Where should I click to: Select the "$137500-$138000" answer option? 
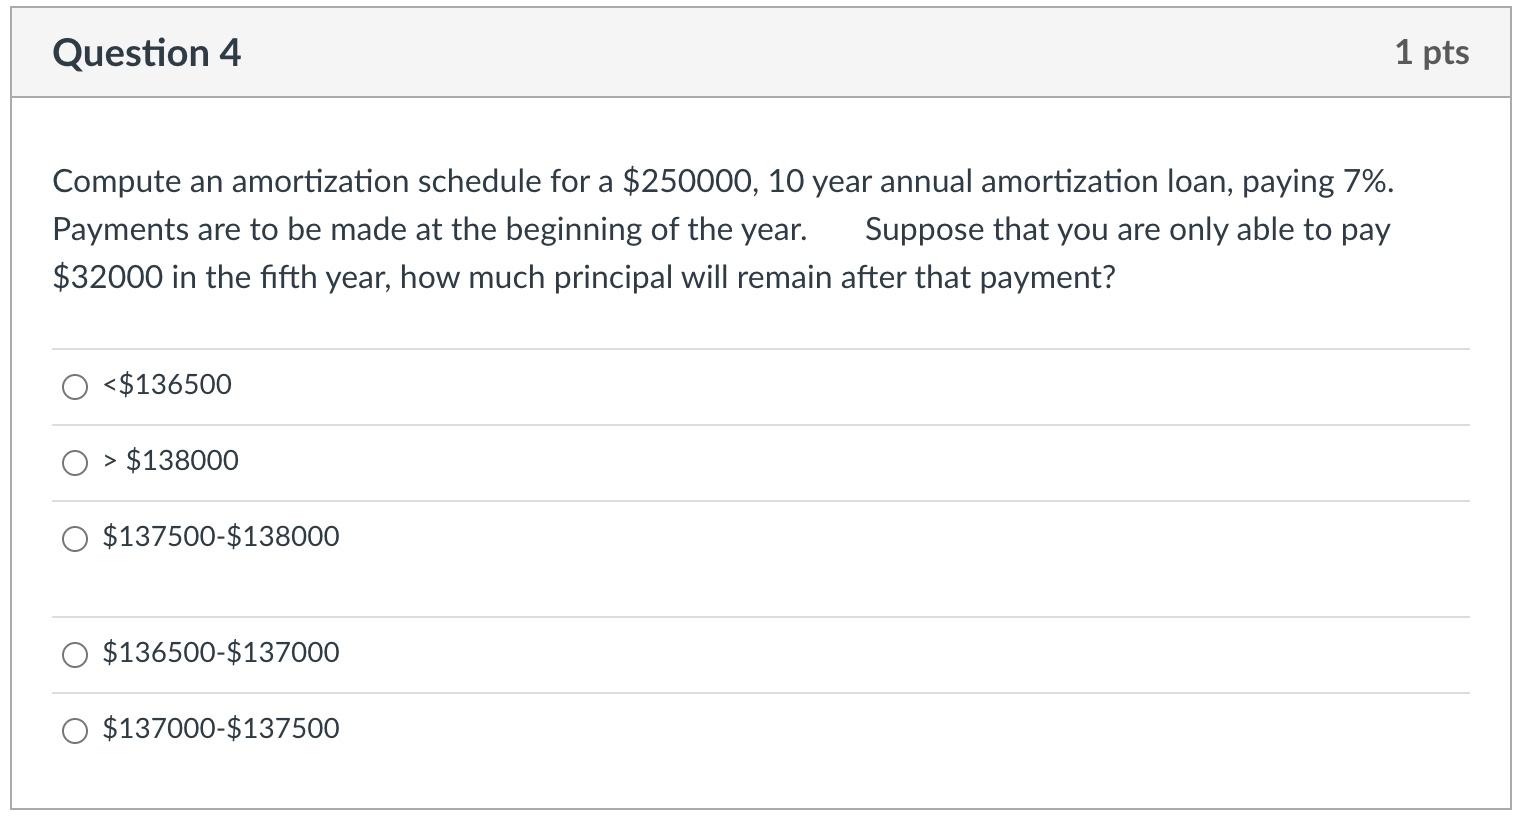tap(75, 539)
